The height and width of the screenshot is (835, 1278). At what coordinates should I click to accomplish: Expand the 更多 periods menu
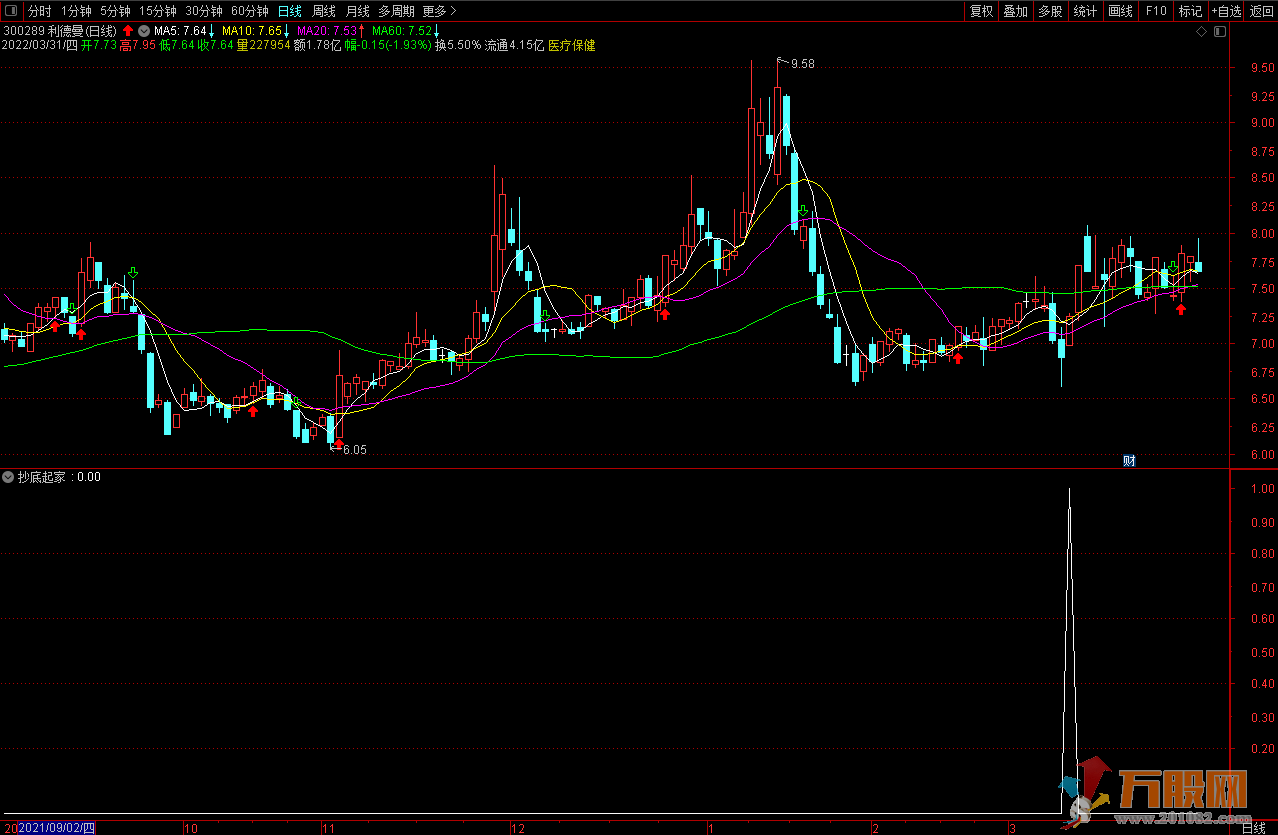pyautogui.click(x=439, y=11)
